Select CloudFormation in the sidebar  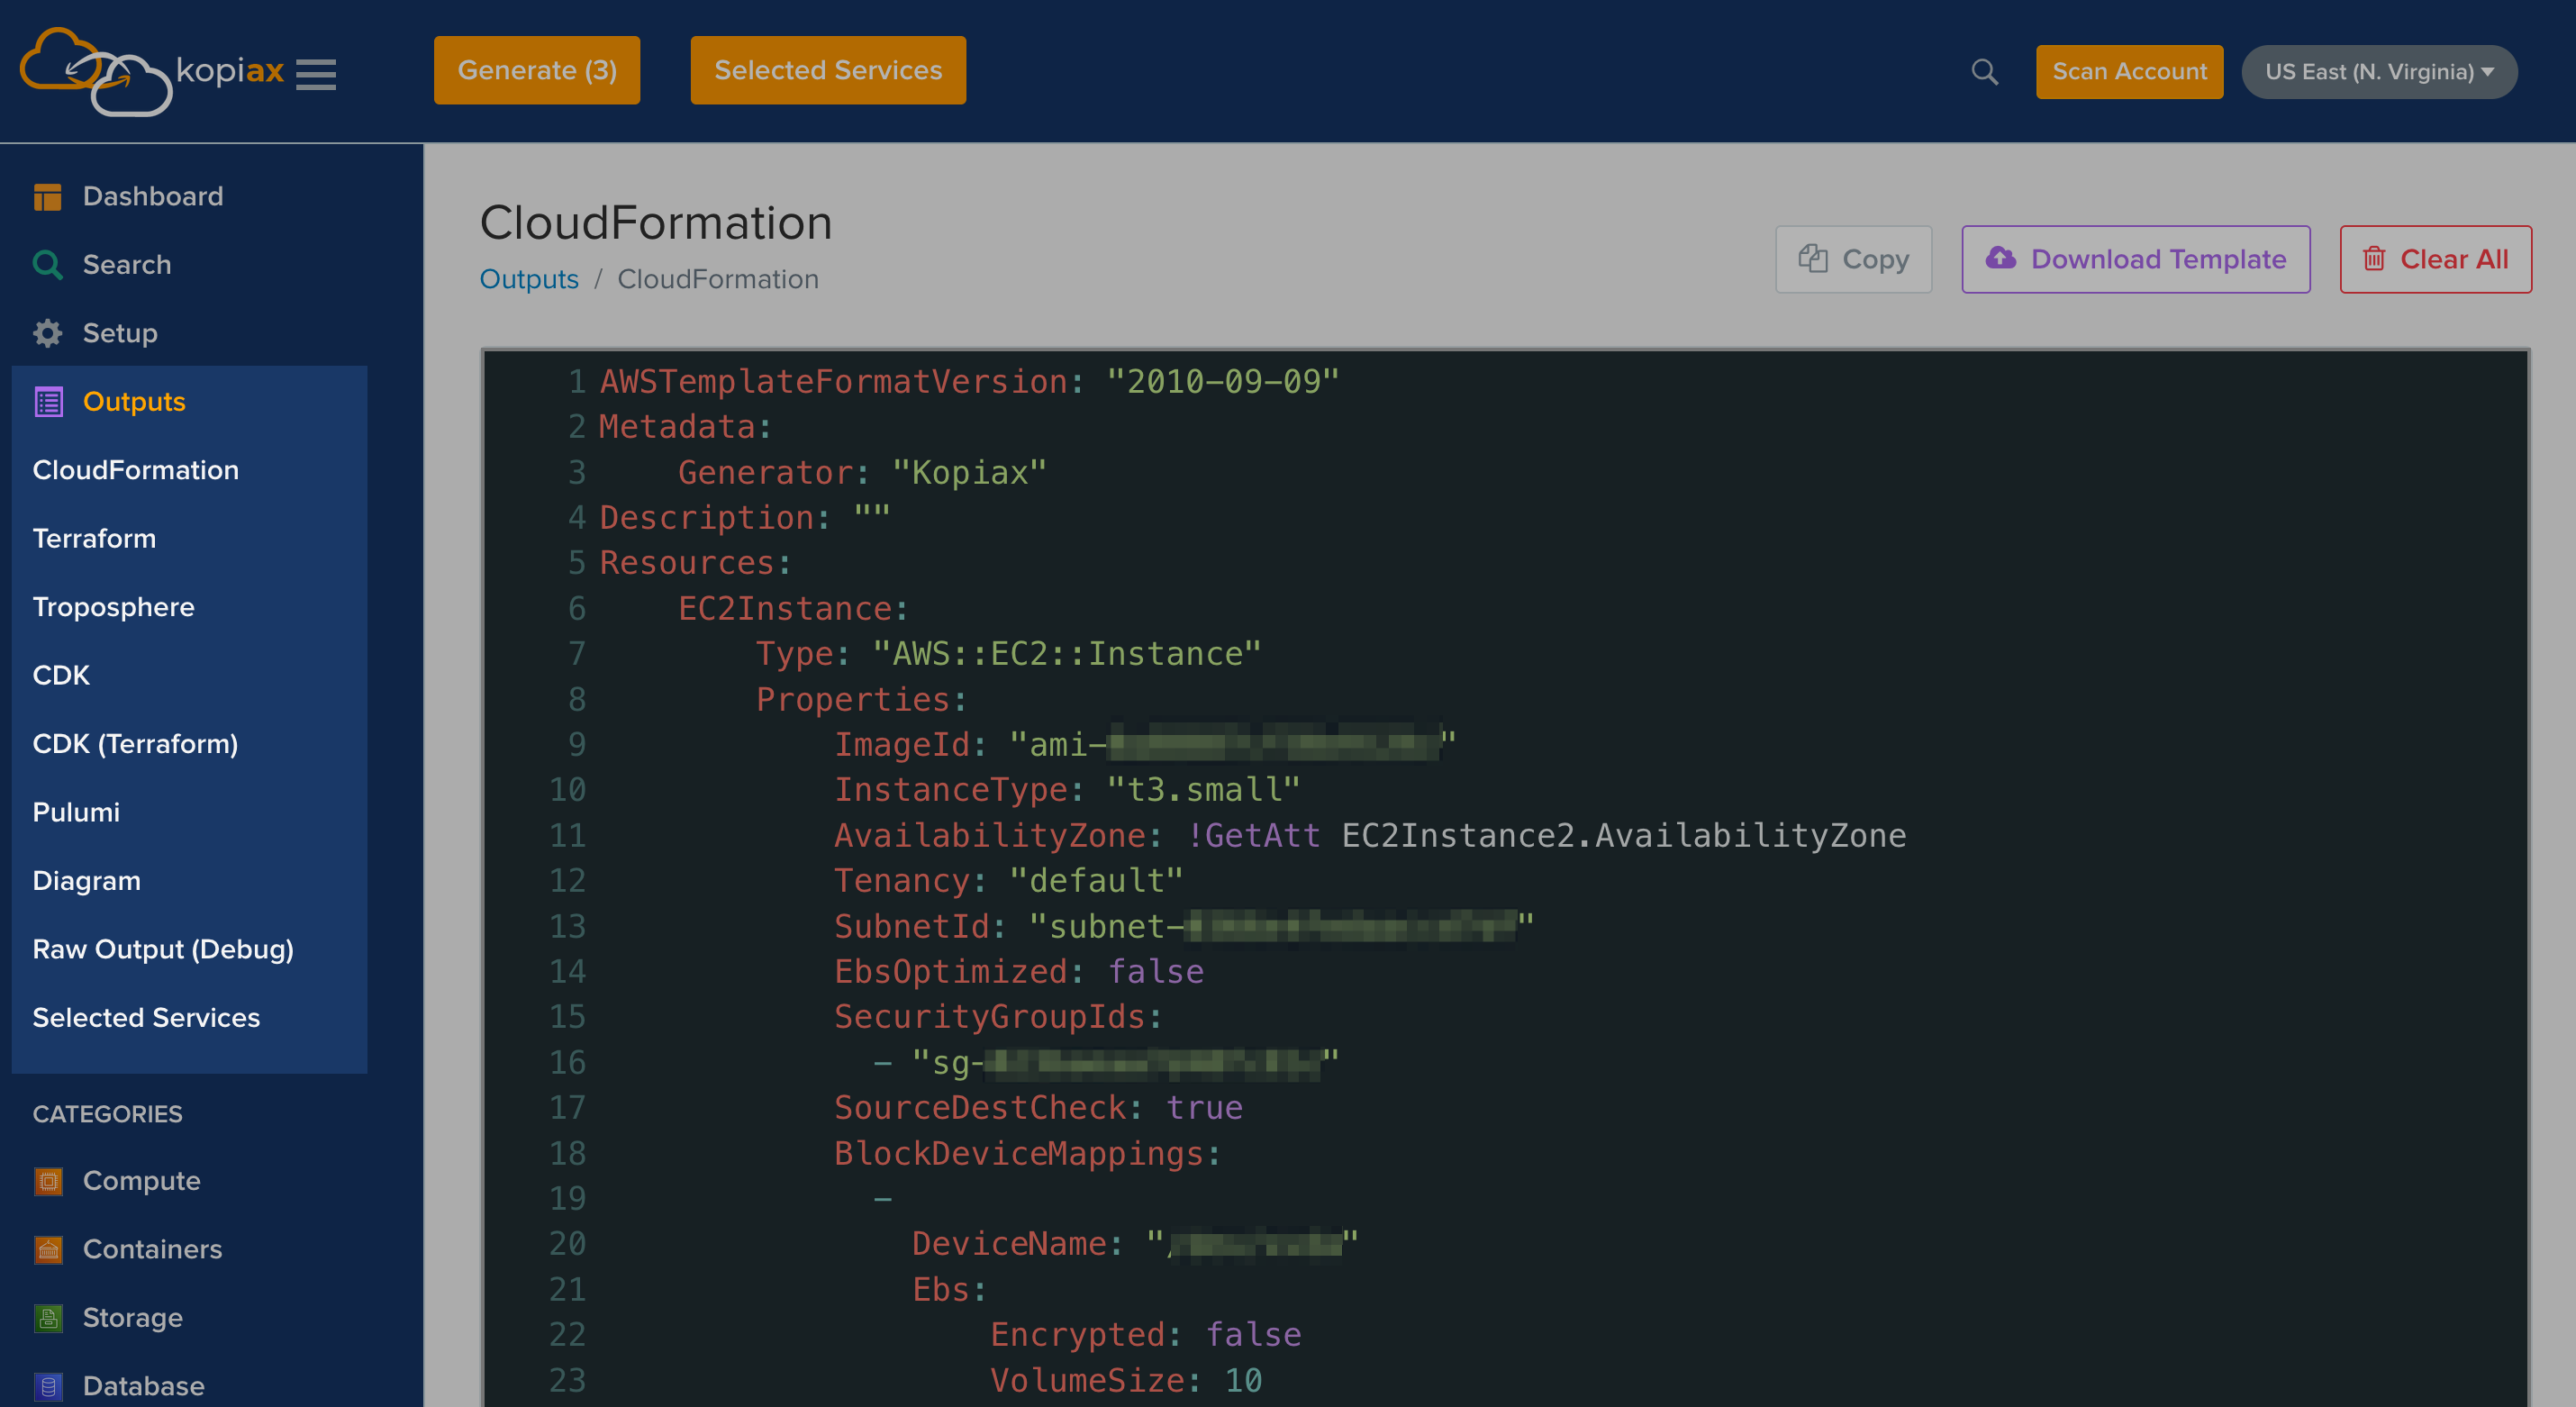pos(136,470)
